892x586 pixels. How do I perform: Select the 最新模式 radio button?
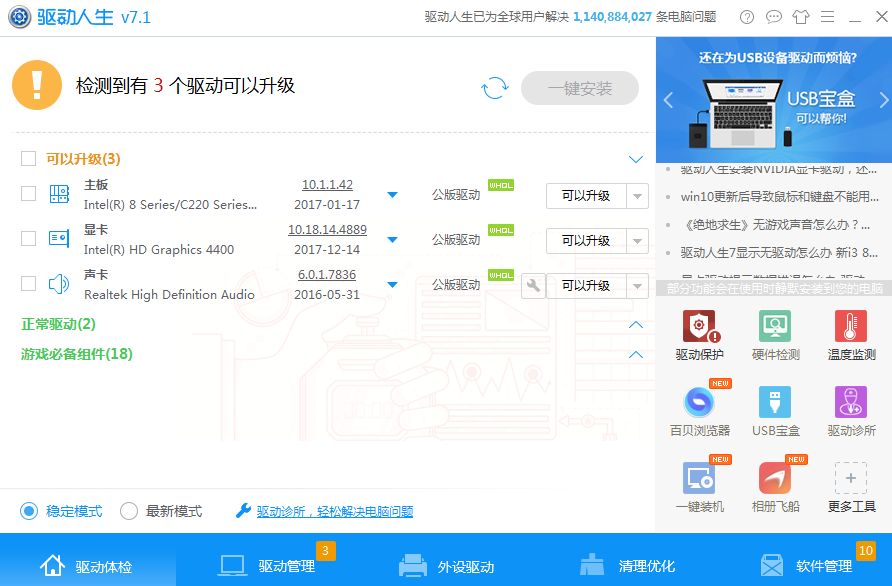[129, 511]
